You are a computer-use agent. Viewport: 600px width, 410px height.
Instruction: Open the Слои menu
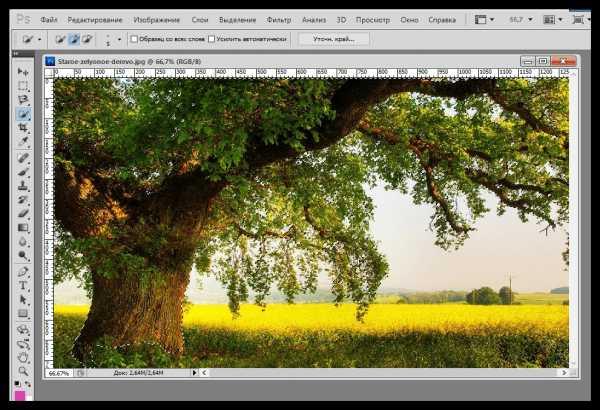click(200, 20)
